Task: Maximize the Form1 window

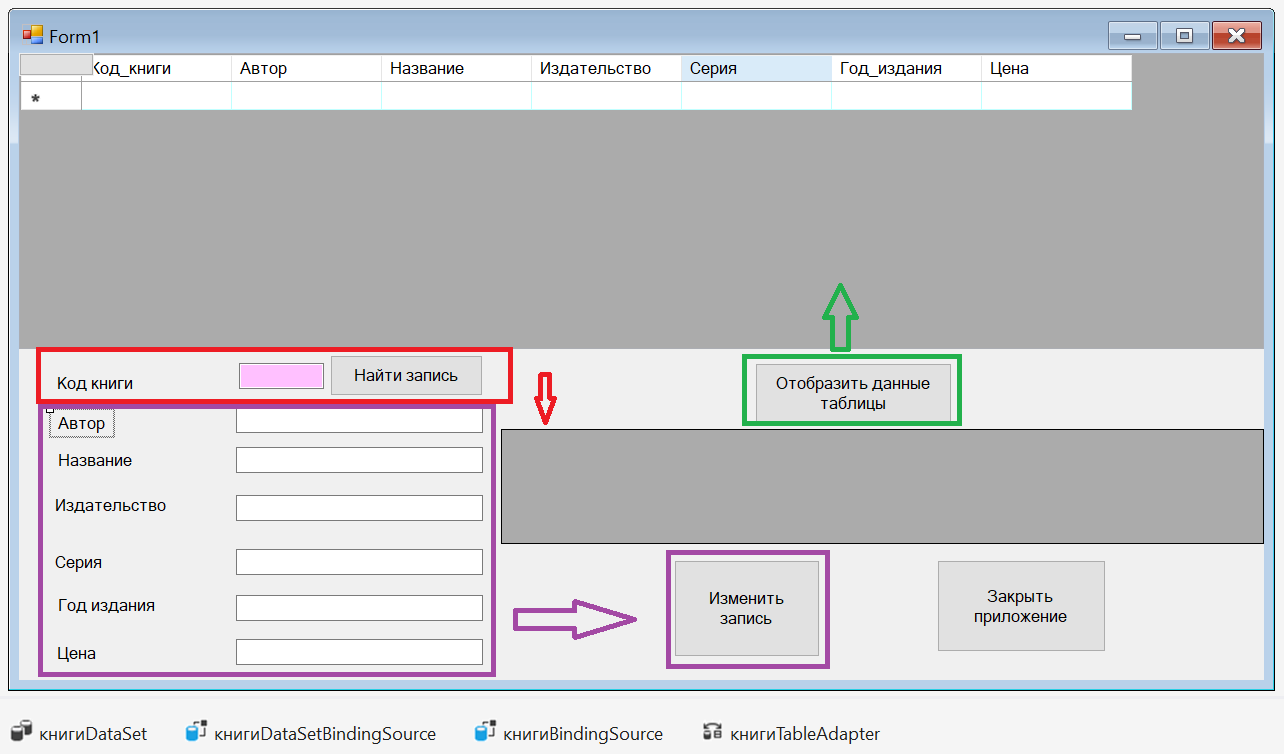Action: (1184, 36)
